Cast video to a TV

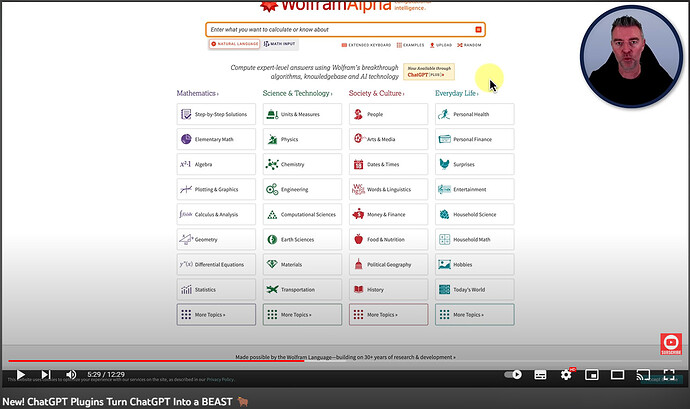[x=643, y=375]
